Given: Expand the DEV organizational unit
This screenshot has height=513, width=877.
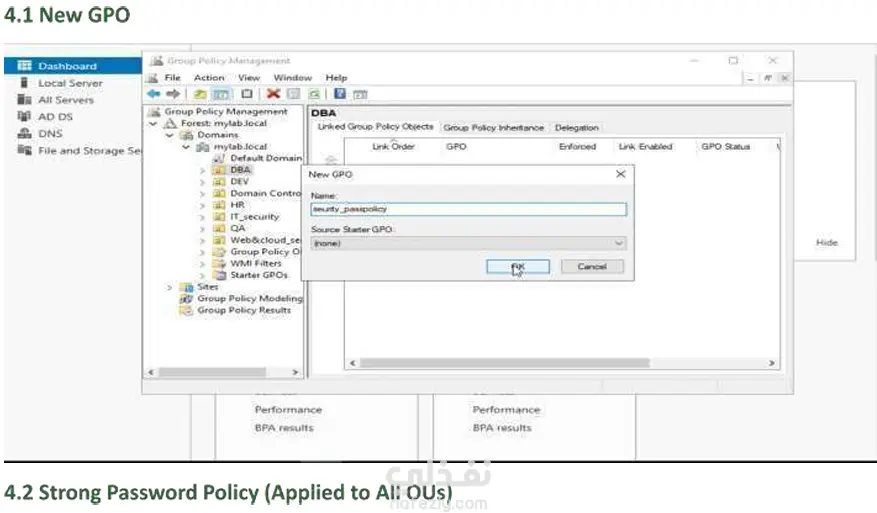Looking at the screenshot, I should 203,182.
